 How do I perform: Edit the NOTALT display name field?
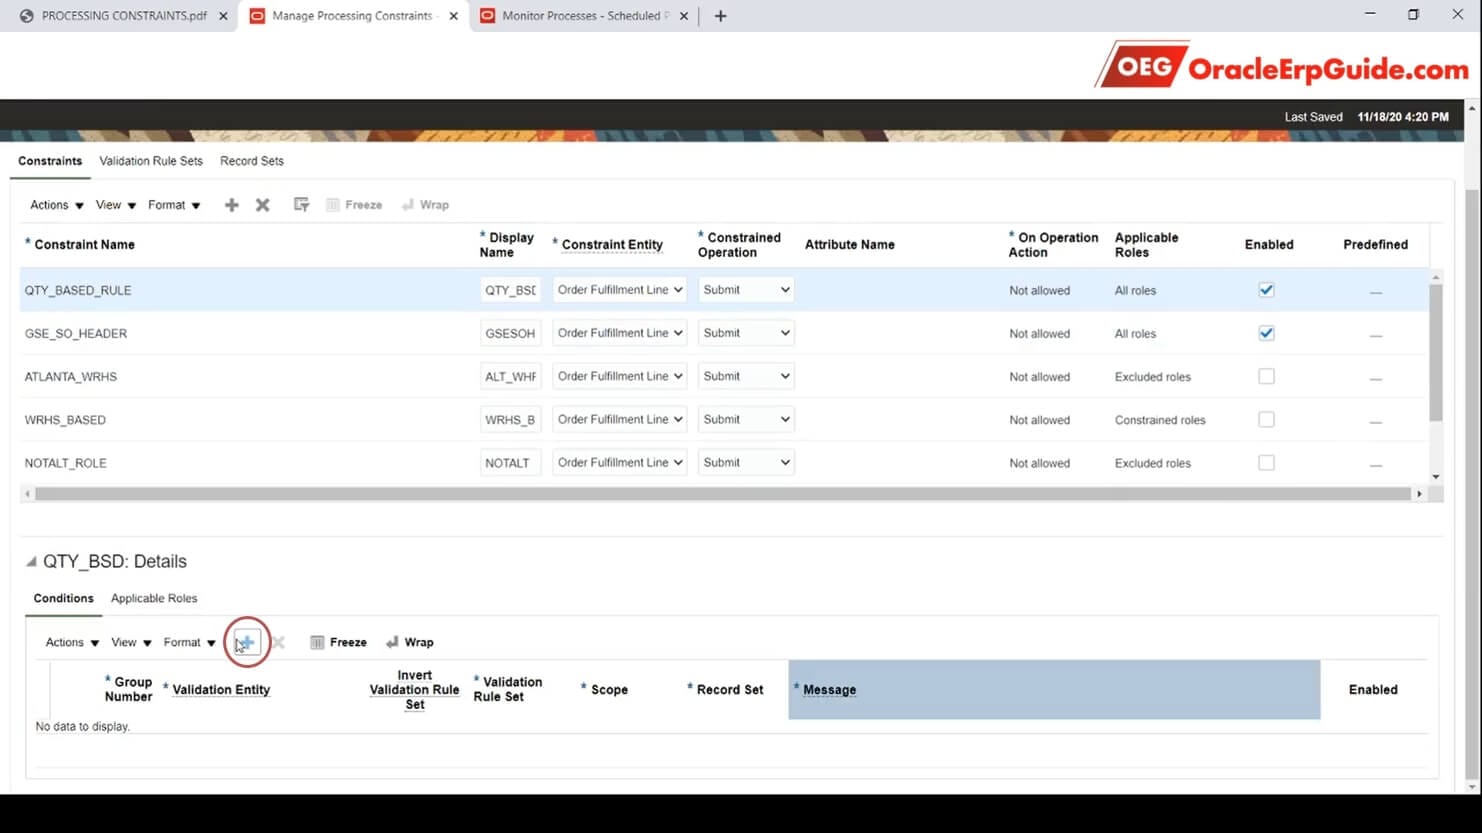(510, 462)
